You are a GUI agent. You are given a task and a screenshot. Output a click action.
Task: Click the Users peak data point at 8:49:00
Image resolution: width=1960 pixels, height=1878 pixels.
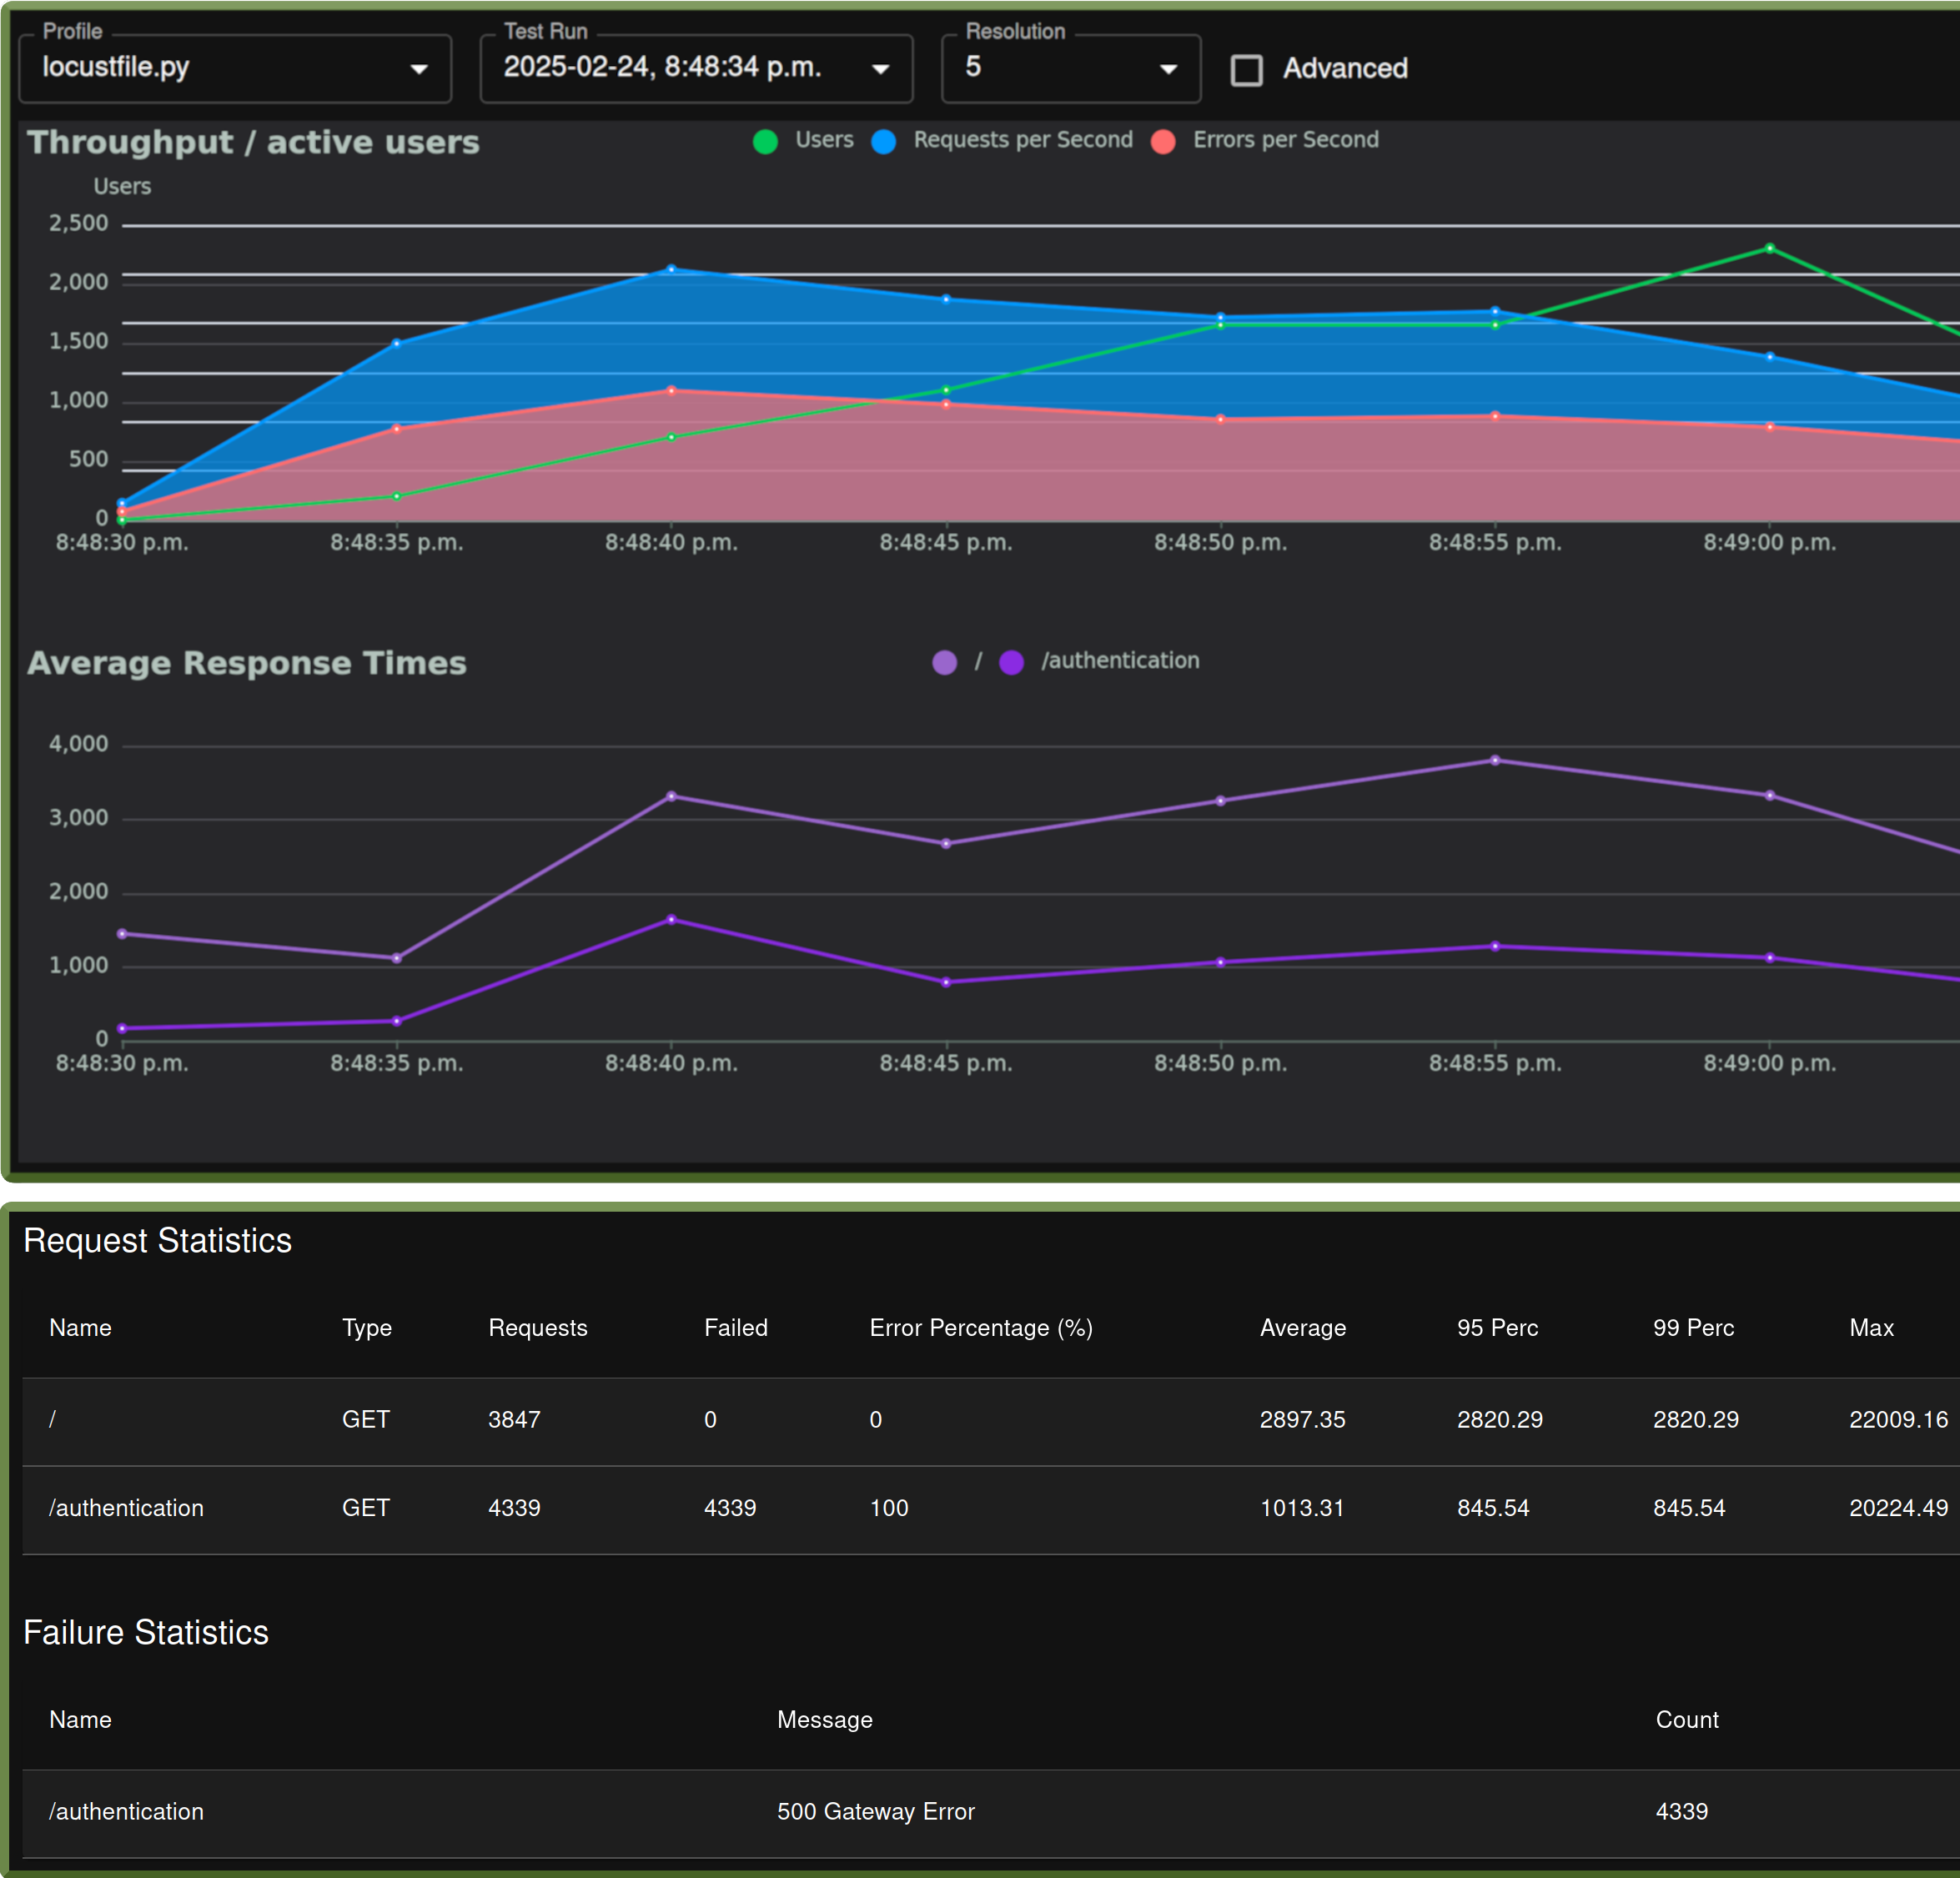1769,248
